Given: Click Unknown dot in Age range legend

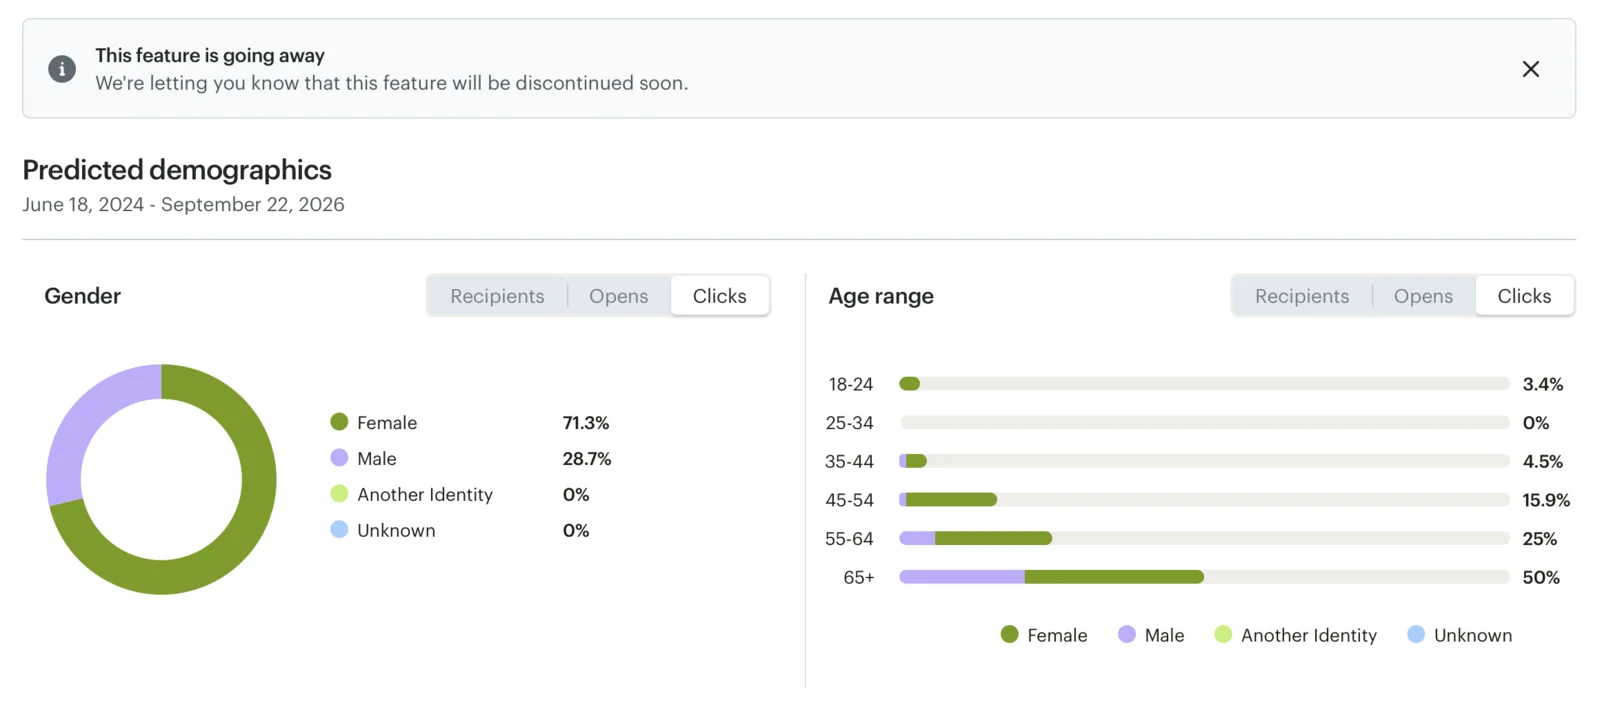Looking at the screenshot, I should pyautogui.click(x=1416, y=635).
